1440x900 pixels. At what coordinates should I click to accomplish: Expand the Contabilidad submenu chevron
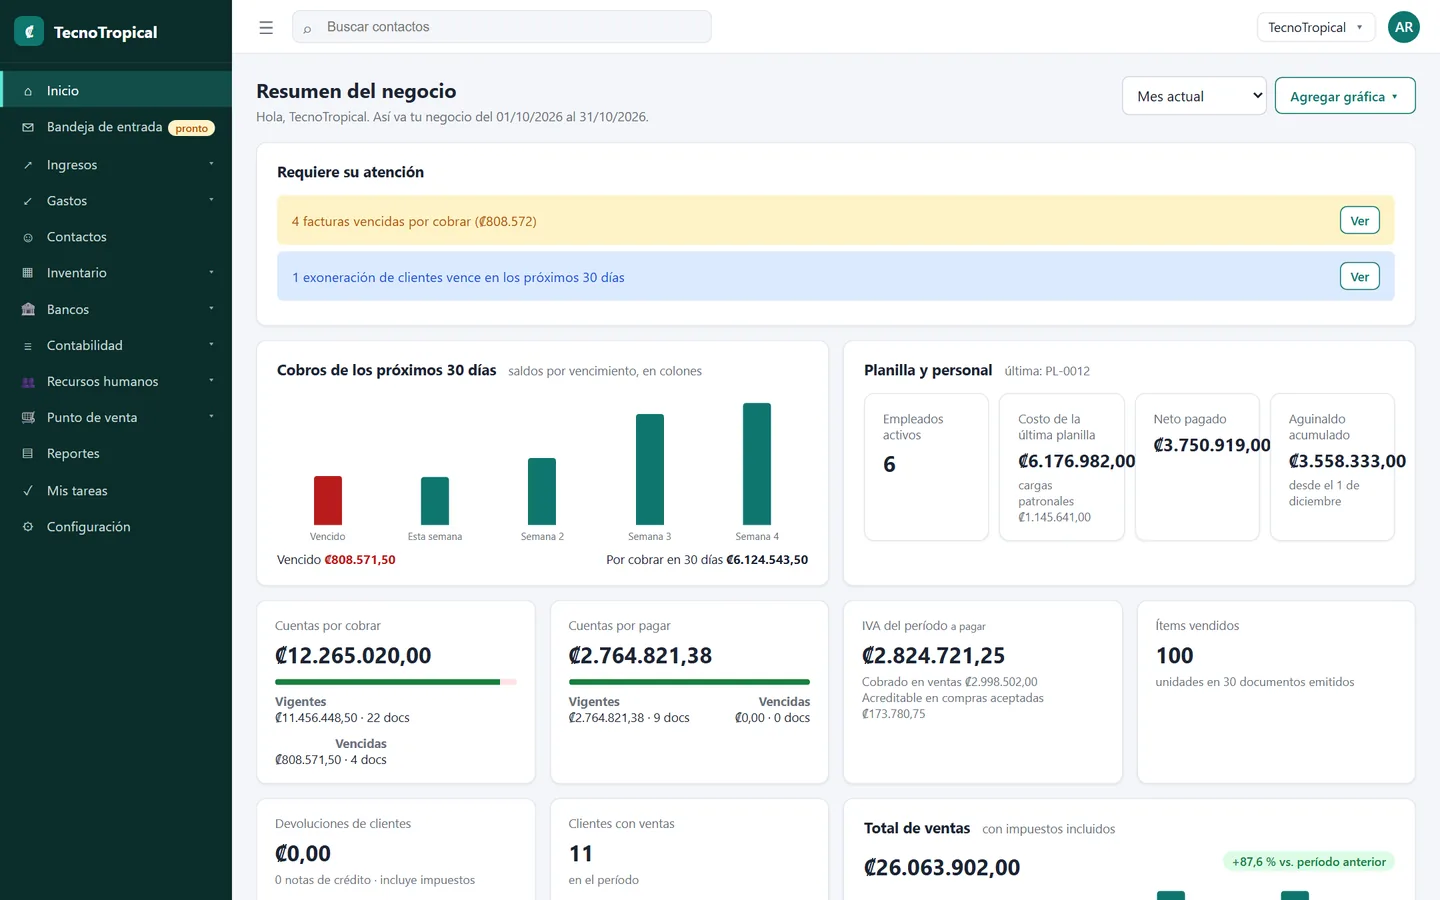211,345
